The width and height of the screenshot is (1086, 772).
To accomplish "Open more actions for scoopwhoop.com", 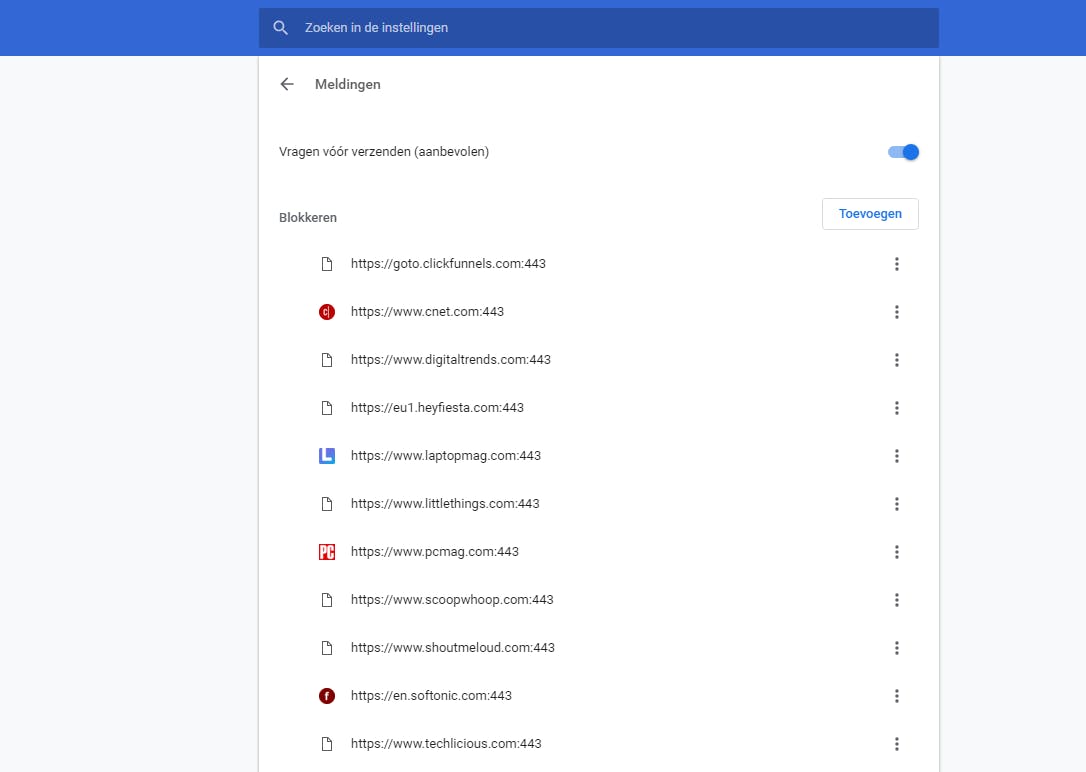I will (897, 600).
